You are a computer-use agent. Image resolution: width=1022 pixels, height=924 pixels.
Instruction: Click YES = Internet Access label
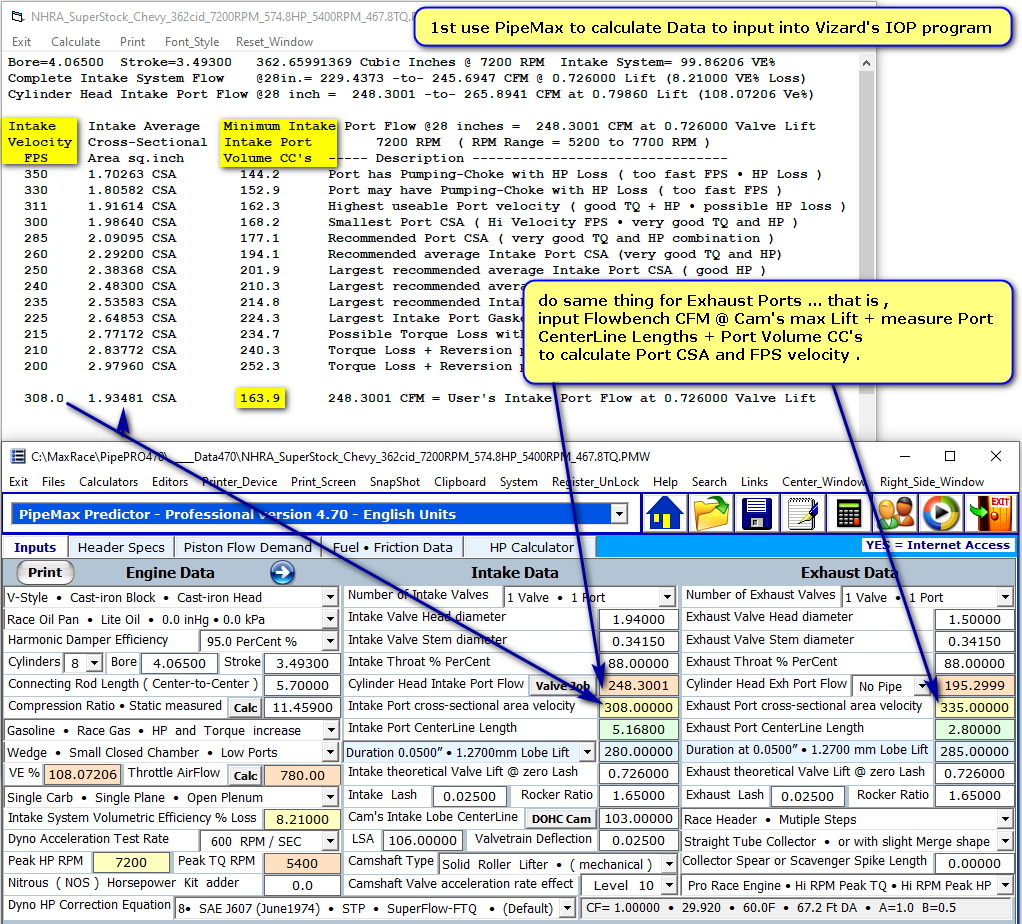(937, 545)
